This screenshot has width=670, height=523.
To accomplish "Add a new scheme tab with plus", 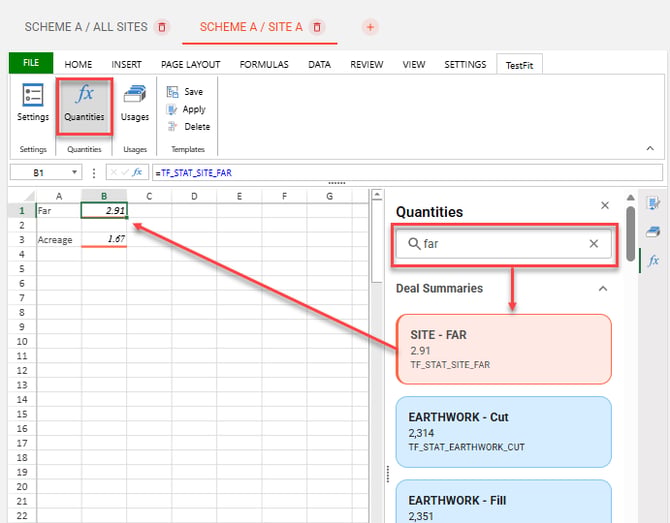I will [x=370, y=27].
